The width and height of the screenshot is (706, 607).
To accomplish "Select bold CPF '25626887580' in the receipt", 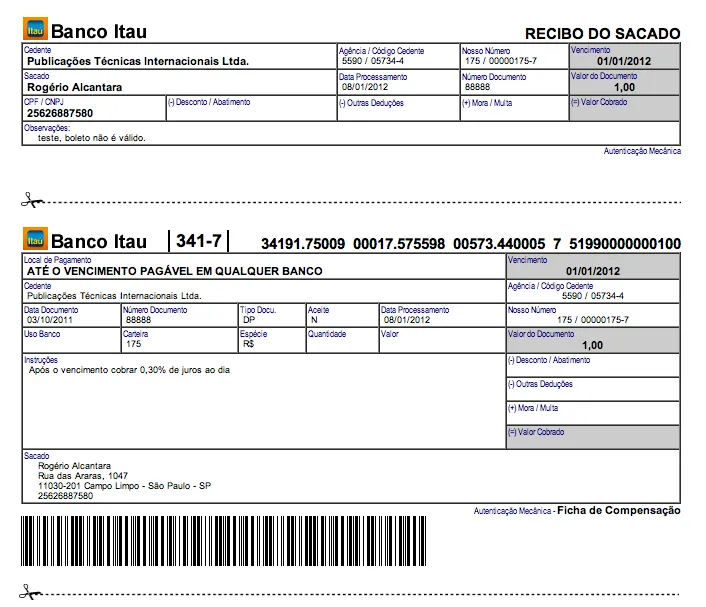I will [x=60, y=113].
